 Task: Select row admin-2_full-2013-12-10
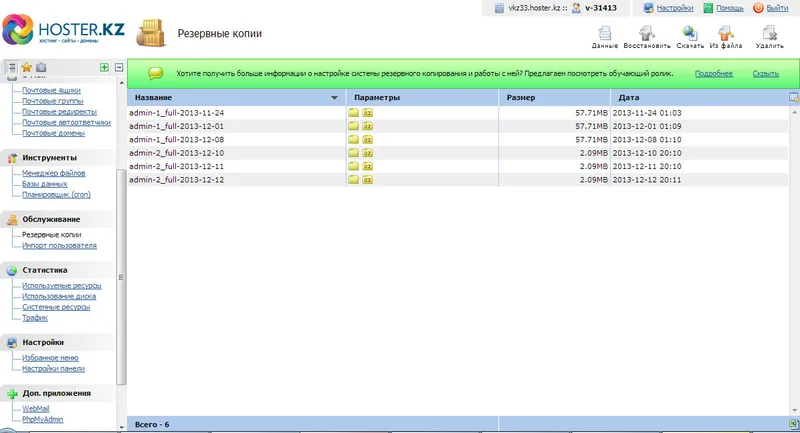tap(458, 153)
